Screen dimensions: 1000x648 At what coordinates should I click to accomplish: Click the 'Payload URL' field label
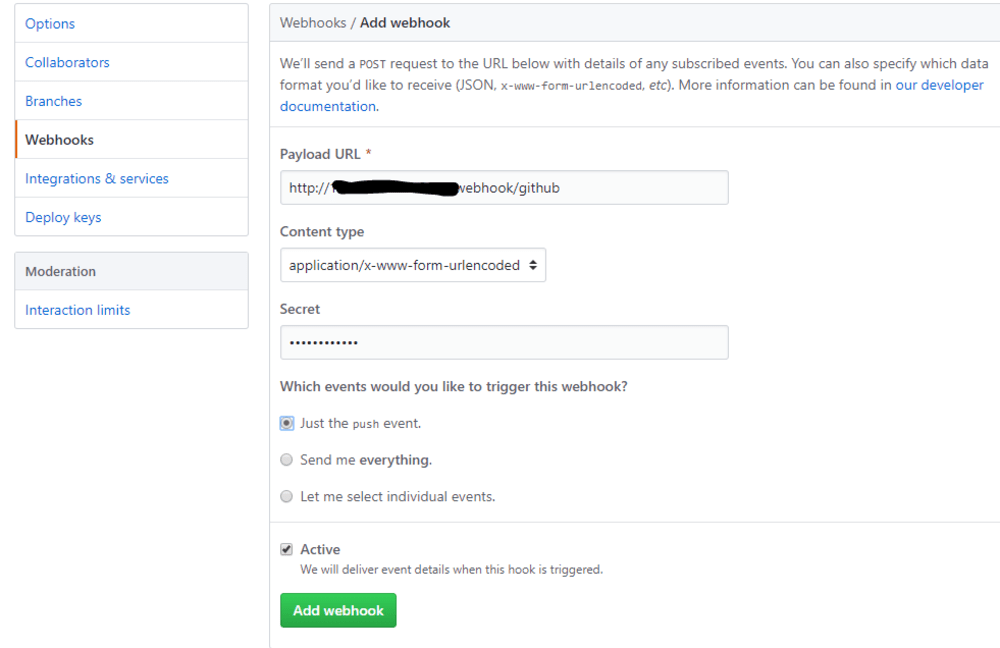point(320,154)
